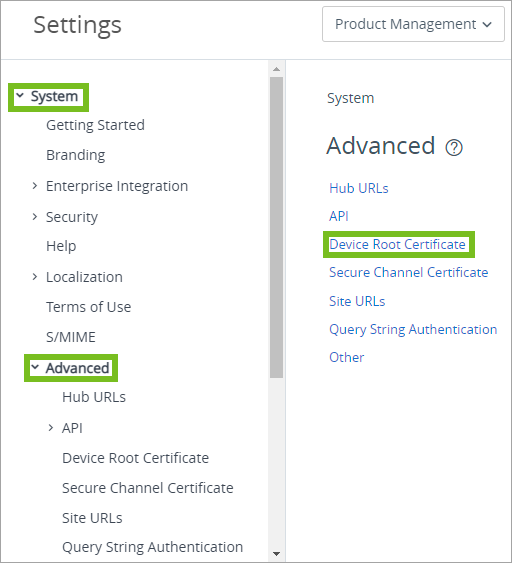512x563 pixels.
Task: Expand the Localization sidebar section
Action: point(34,276)
